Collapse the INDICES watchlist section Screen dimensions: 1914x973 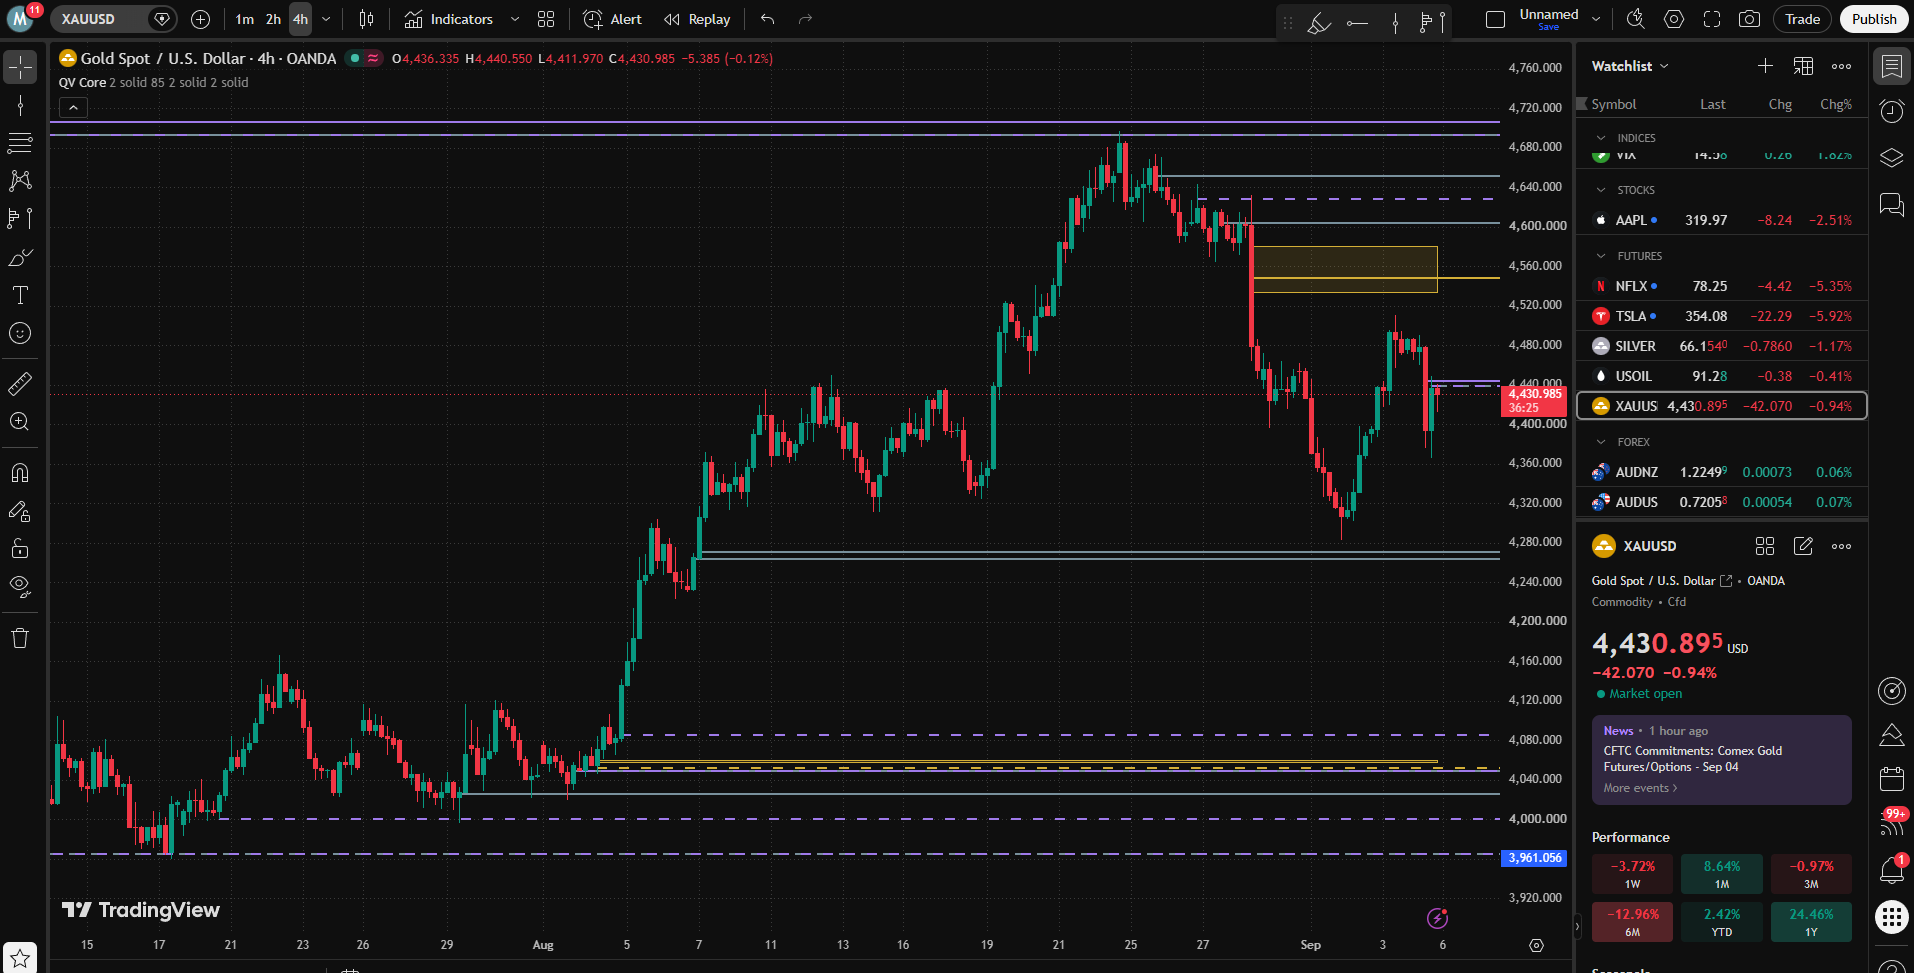pyautogui.click(x=1601, y=138)
